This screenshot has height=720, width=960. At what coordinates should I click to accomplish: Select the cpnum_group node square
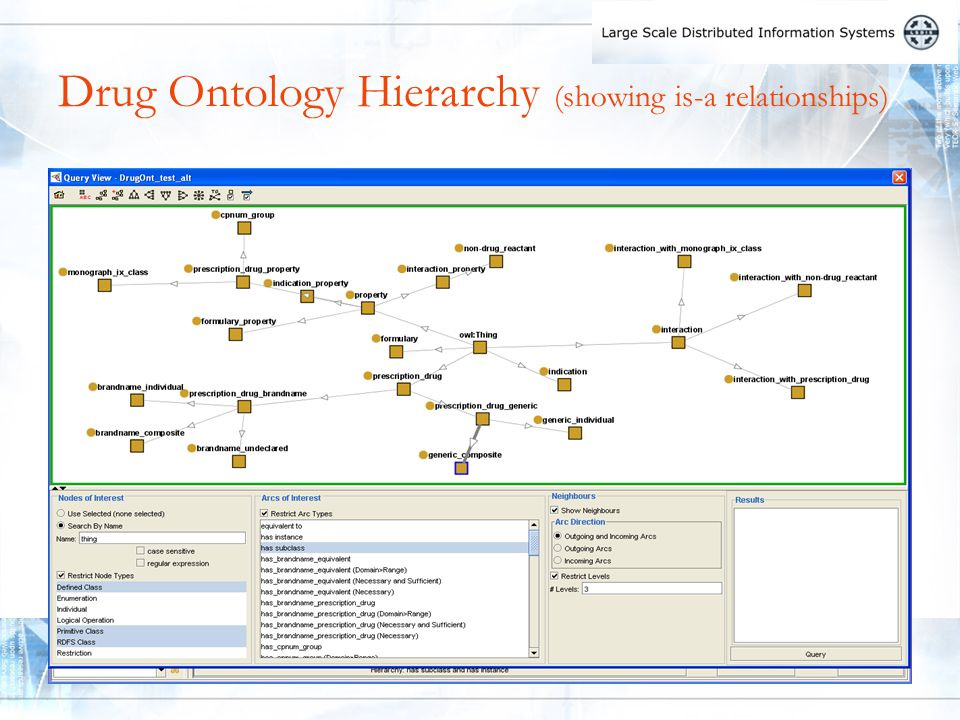[244, 228]
